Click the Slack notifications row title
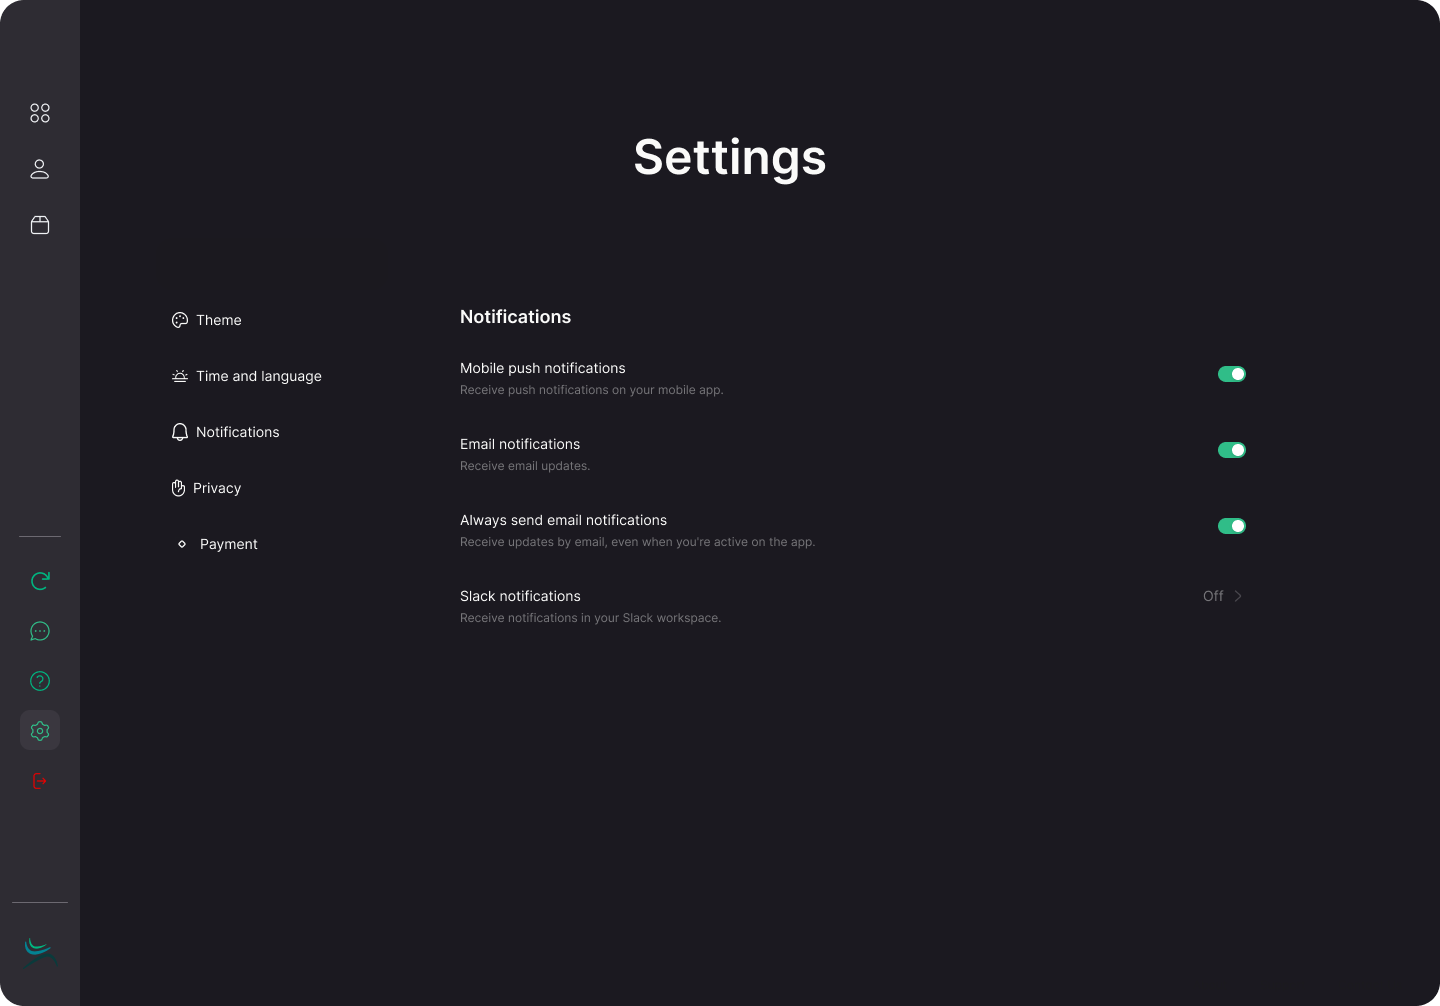The width and height of the screenshot is (1440, 1006). 520,596
